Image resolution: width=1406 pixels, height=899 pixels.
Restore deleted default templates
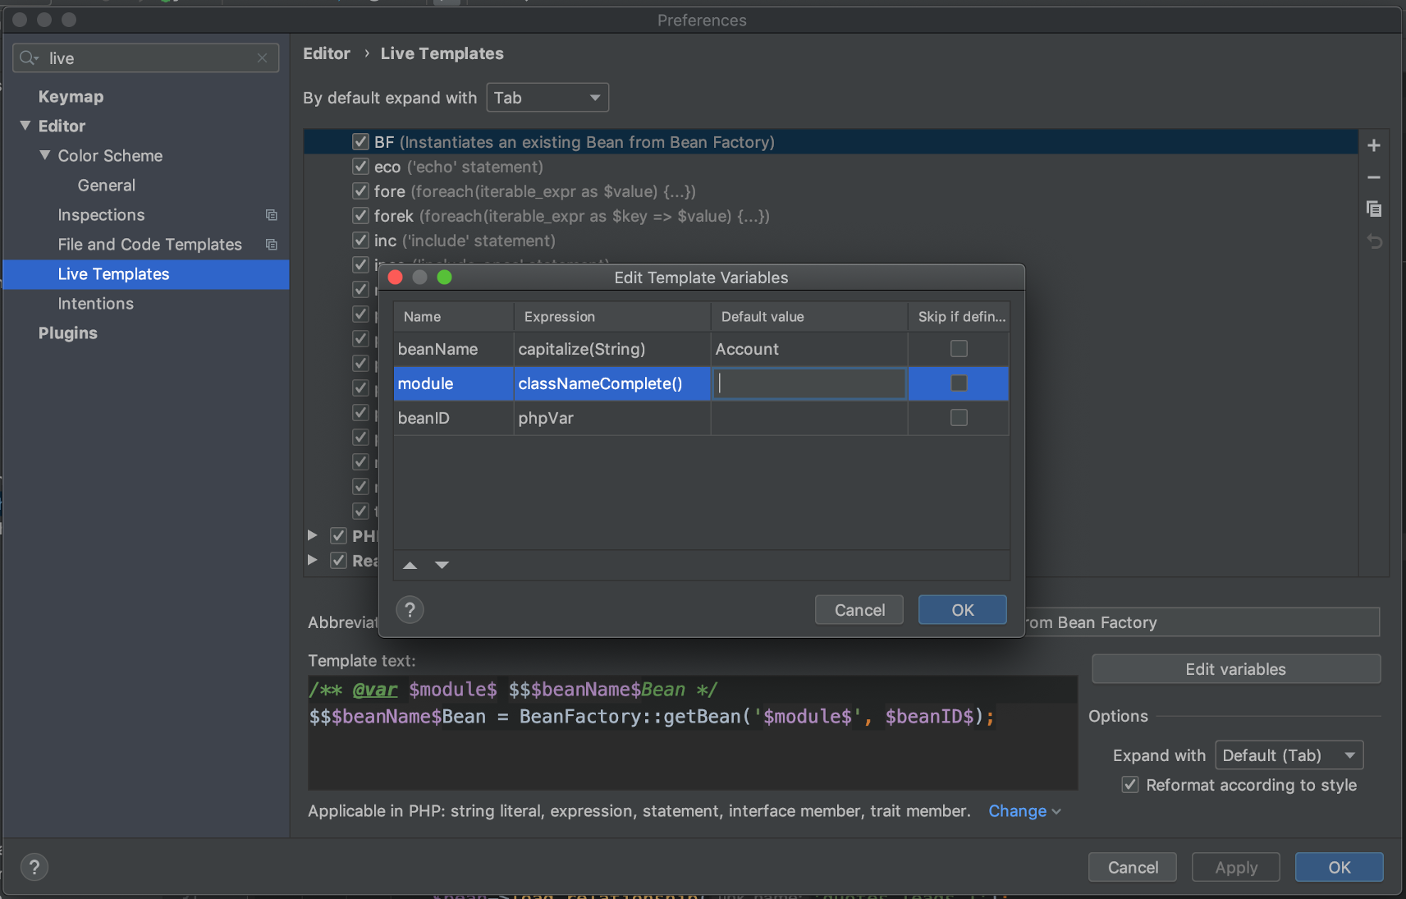tap(1374, 241)
